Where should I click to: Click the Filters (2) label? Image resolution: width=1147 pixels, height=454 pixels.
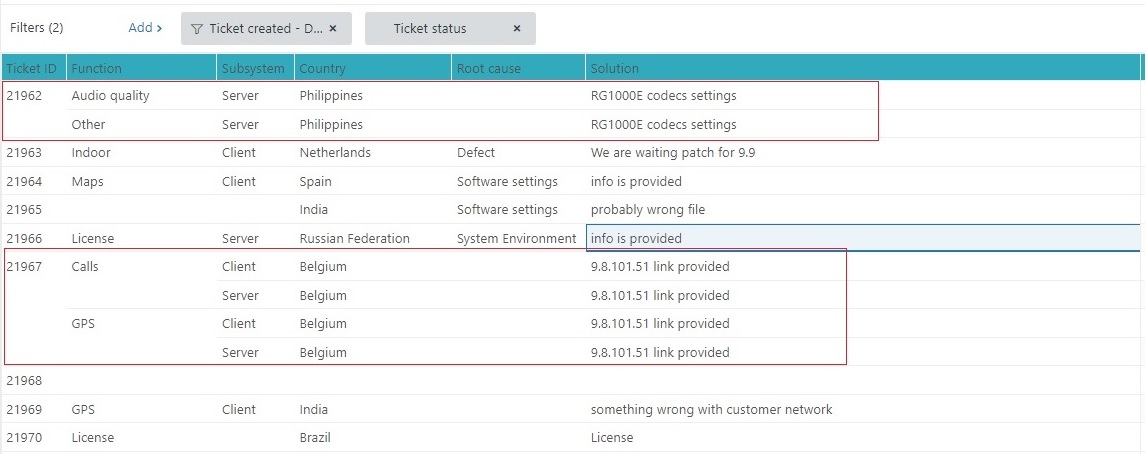(x=36, y=28)
